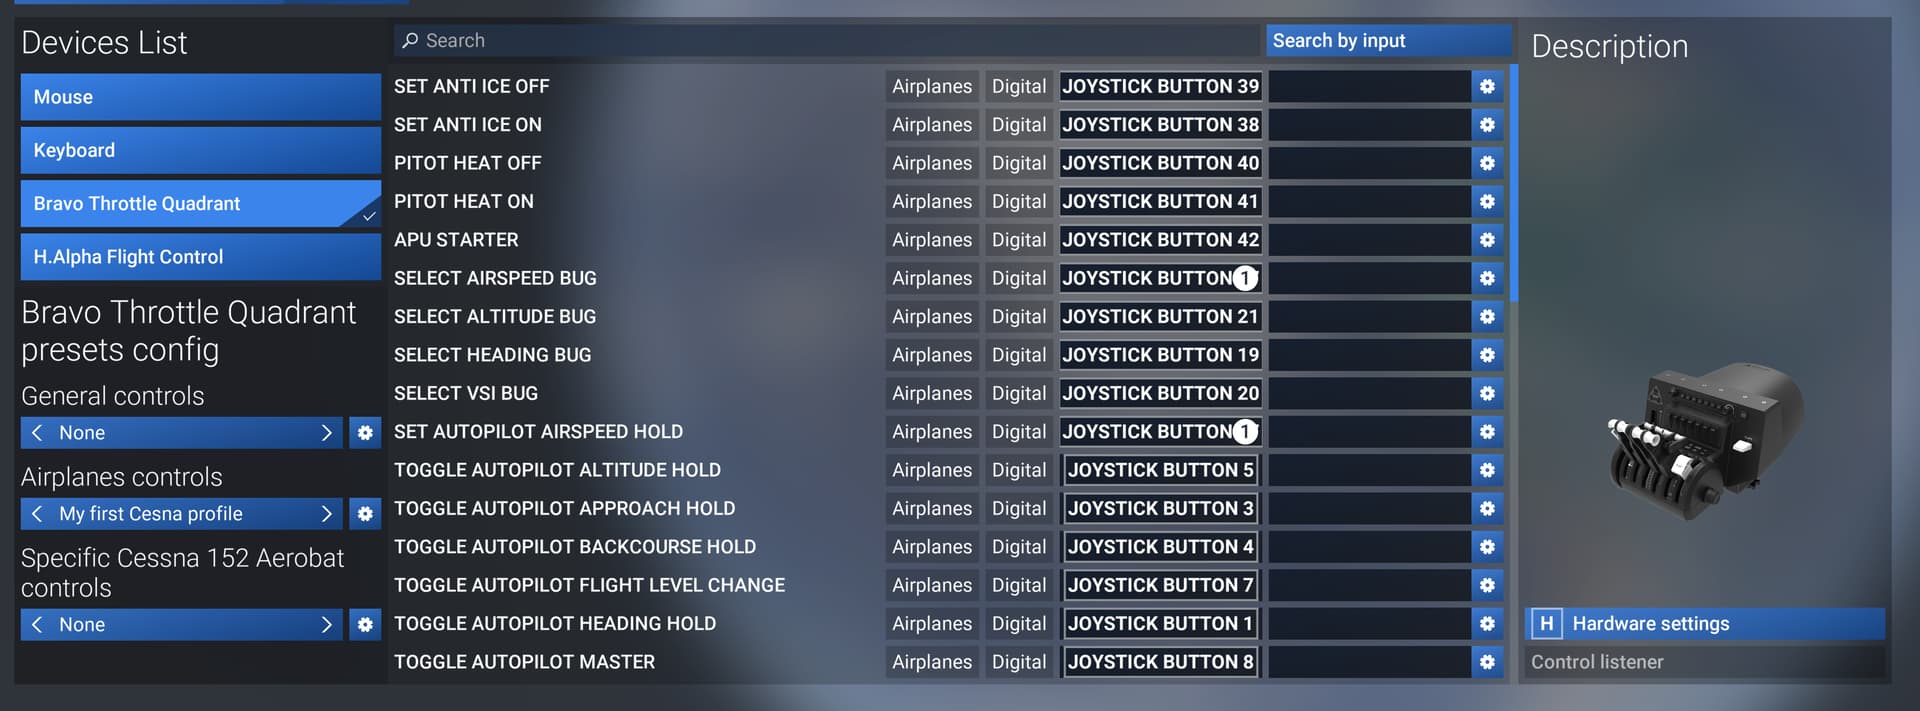Click the Bravo Throttle Quadrant device image
Screen dimensions: 1920x711
pos(1705,441)
